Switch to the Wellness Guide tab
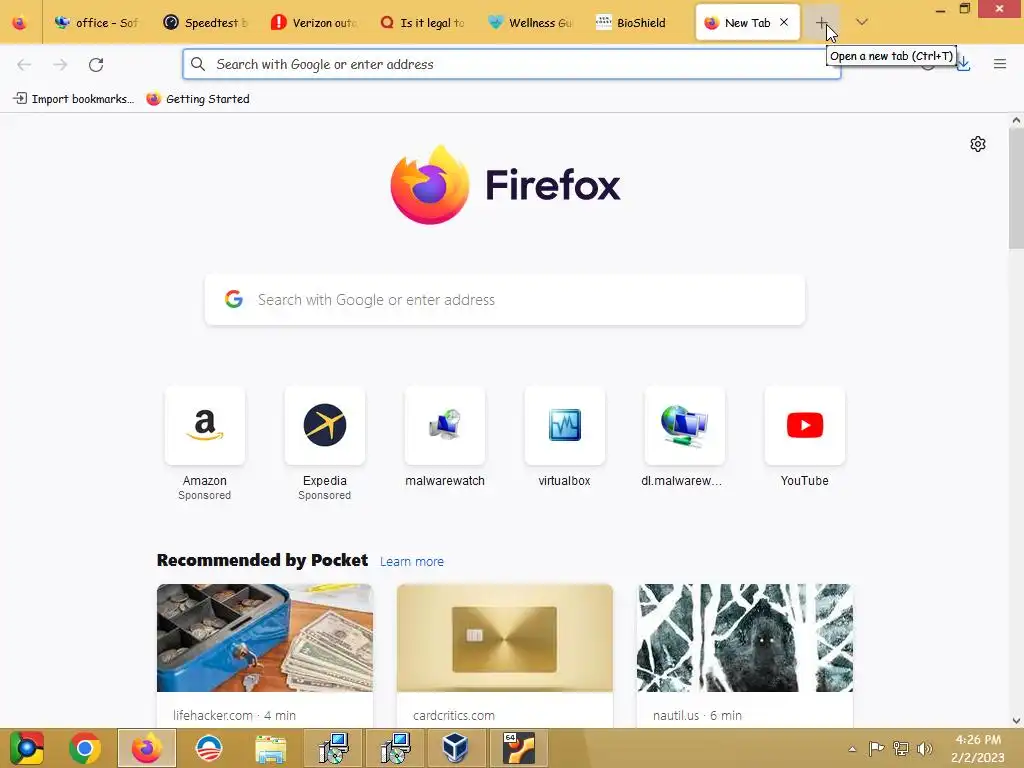The image size is (1024, 768). click(530, 23)
